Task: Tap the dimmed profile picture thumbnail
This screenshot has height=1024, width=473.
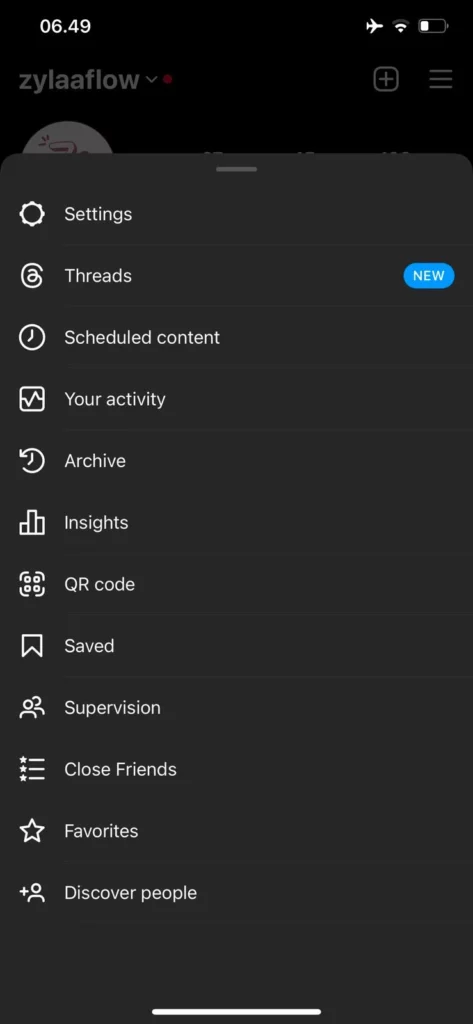Action: point(68,139)
